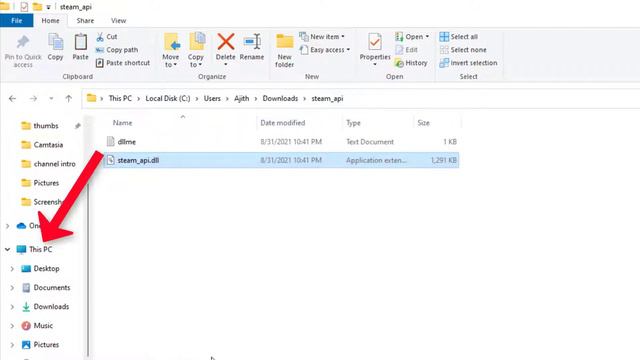Expand the Downloads tree node
The height and width of the screenshot is (360, 640).
pos(12,307)
